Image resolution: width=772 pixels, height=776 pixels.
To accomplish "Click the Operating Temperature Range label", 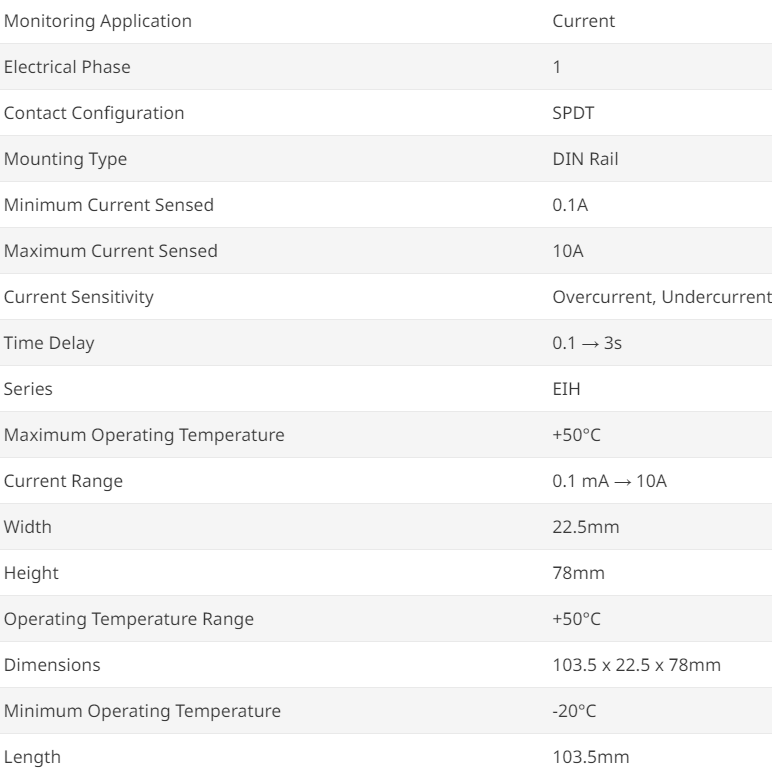I will [x=129, y=619].
